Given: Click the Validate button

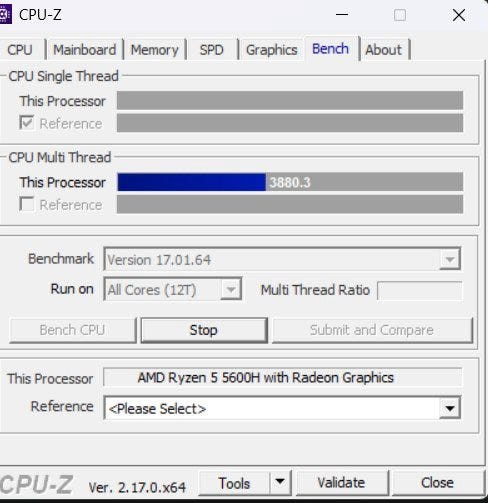Looking at the screenshot, I should coord(342,483).
